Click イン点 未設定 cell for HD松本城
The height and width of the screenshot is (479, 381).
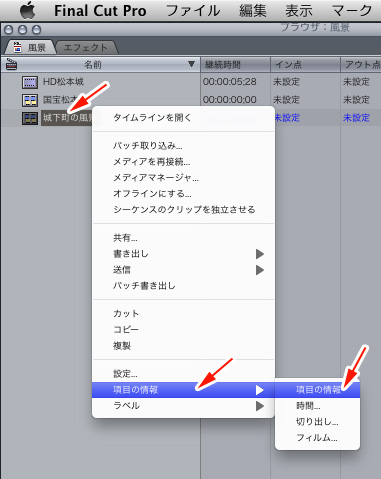click(286, 82)
